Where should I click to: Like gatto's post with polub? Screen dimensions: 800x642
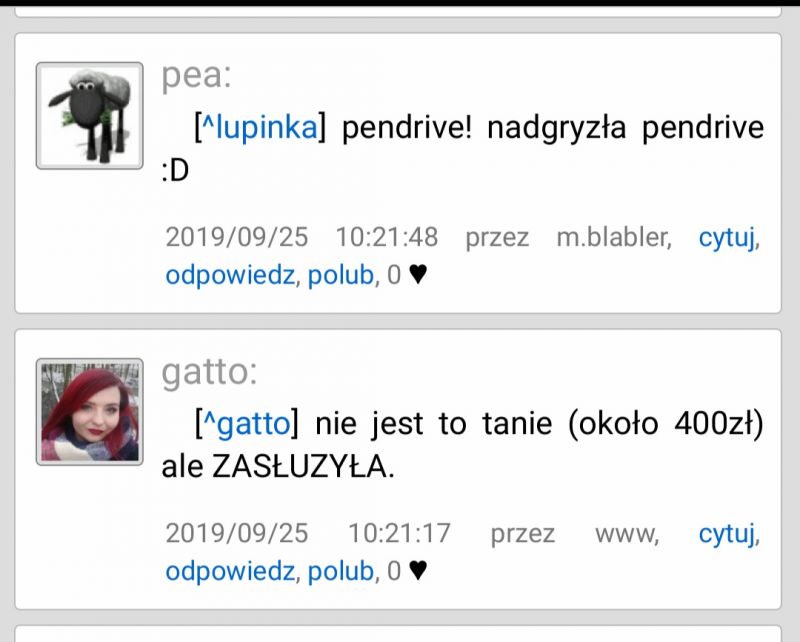(x=341, y=571)
